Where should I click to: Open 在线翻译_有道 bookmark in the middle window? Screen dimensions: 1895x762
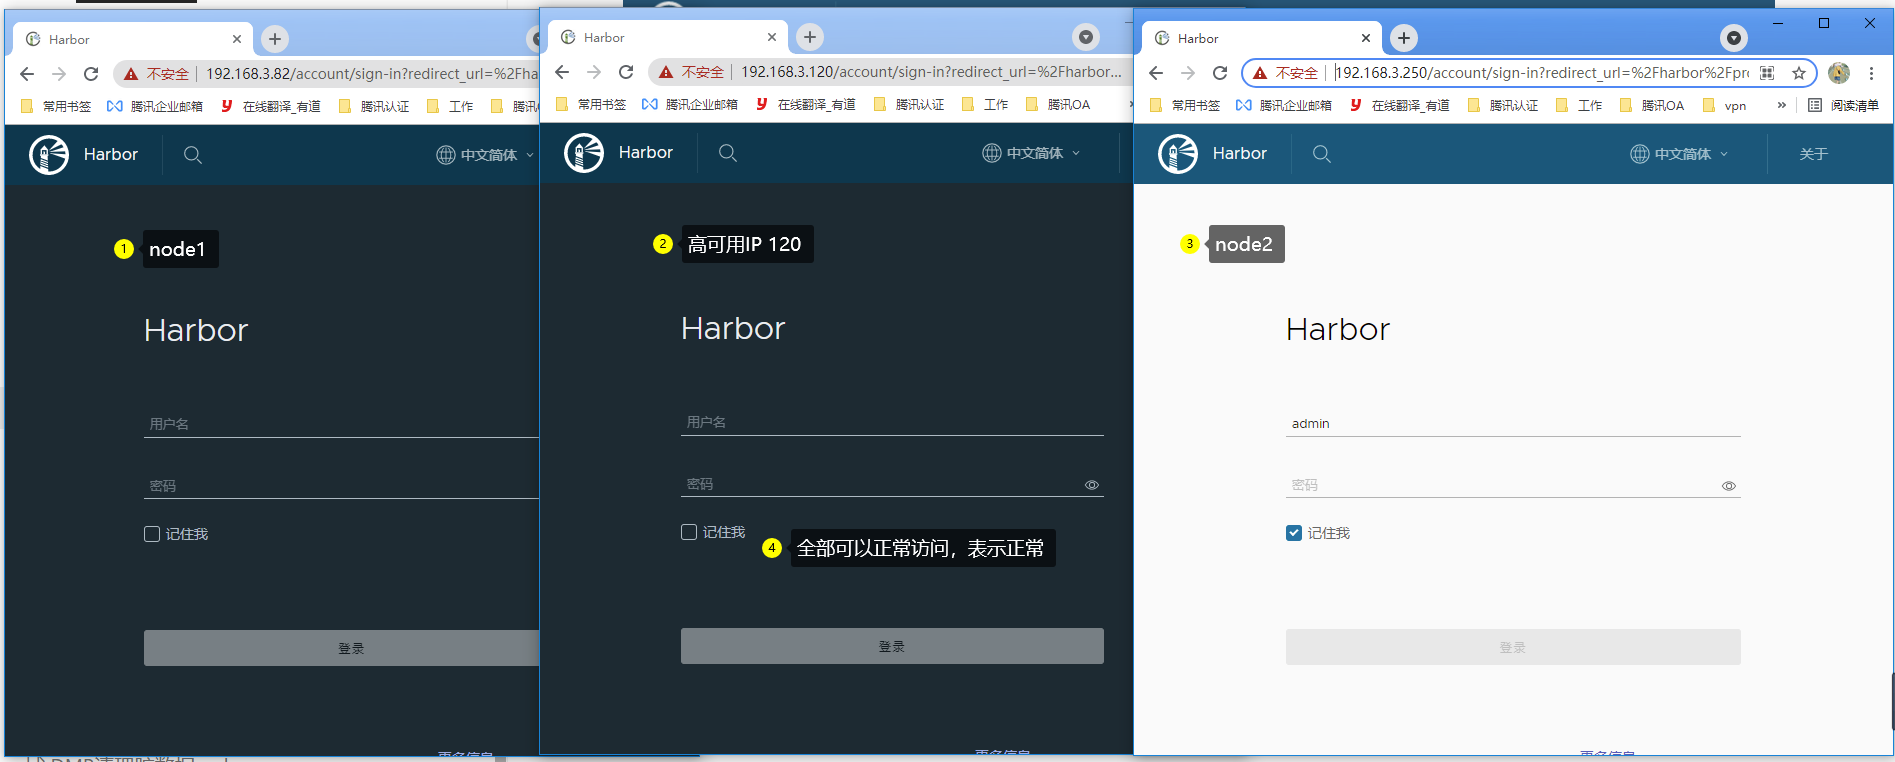pyautogui.click(x=805, y=104)
